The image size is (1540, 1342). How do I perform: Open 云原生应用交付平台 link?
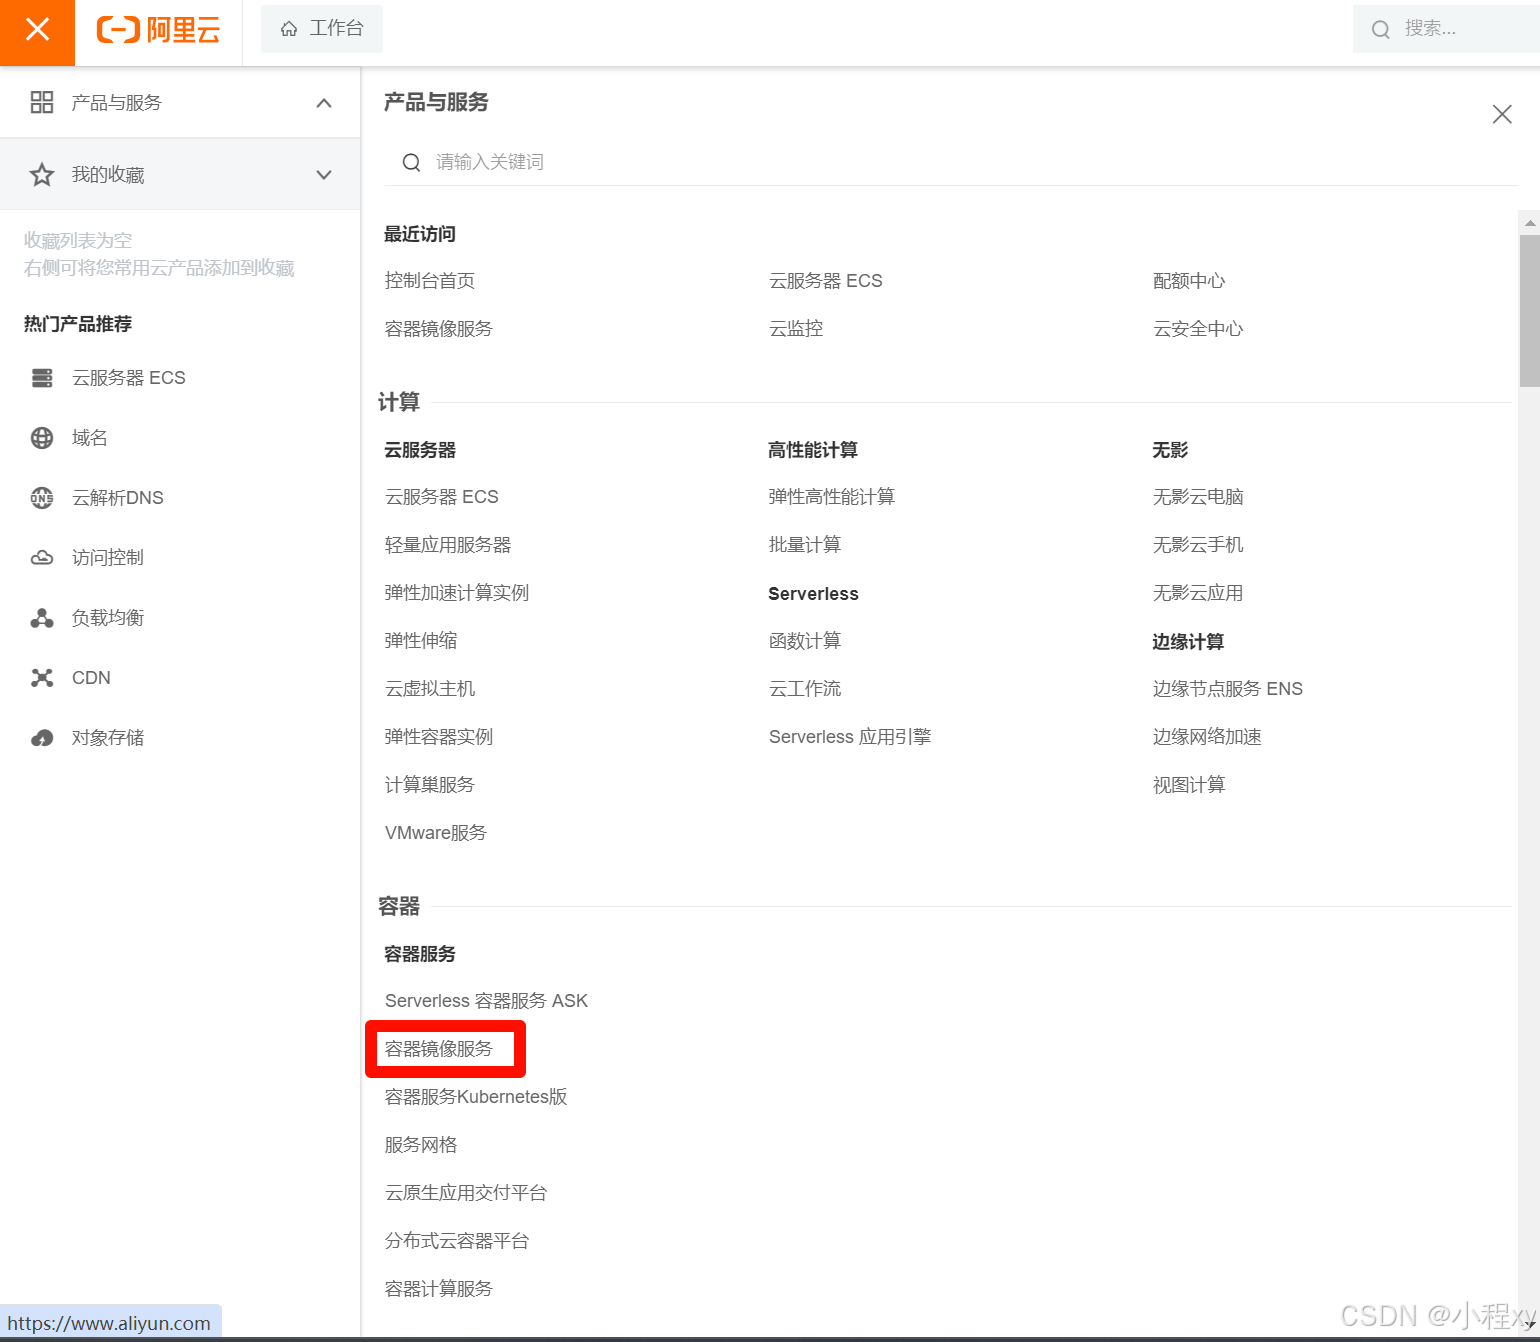pyautogui.click(x=466, y=1193)
